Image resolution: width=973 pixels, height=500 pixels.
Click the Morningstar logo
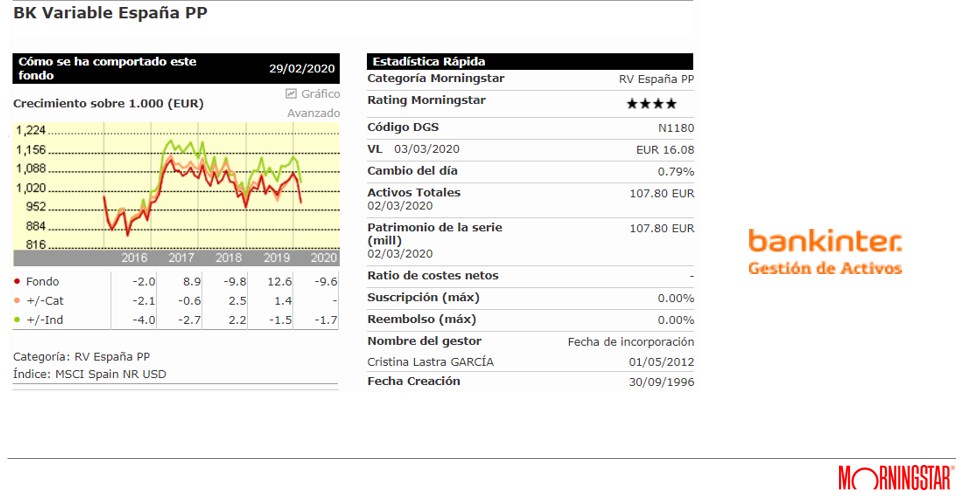click(895, 477)
